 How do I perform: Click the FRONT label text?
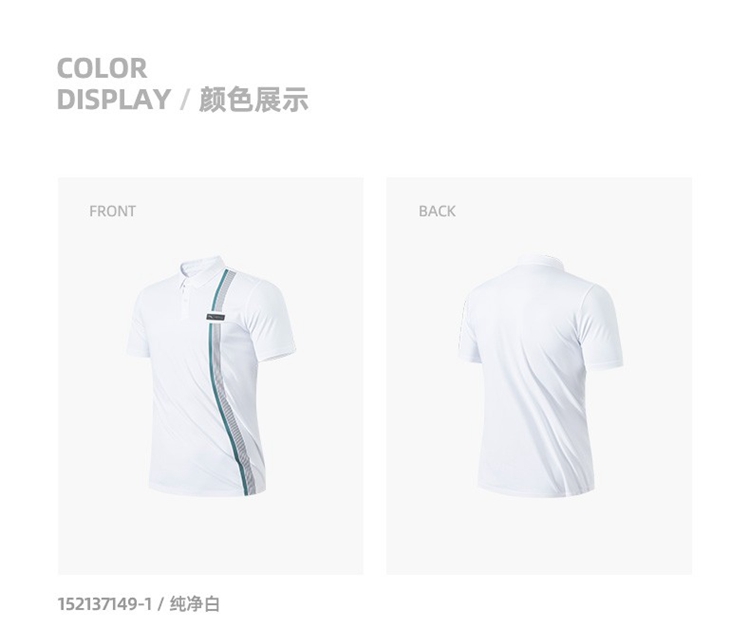click(x=112, y=211)
